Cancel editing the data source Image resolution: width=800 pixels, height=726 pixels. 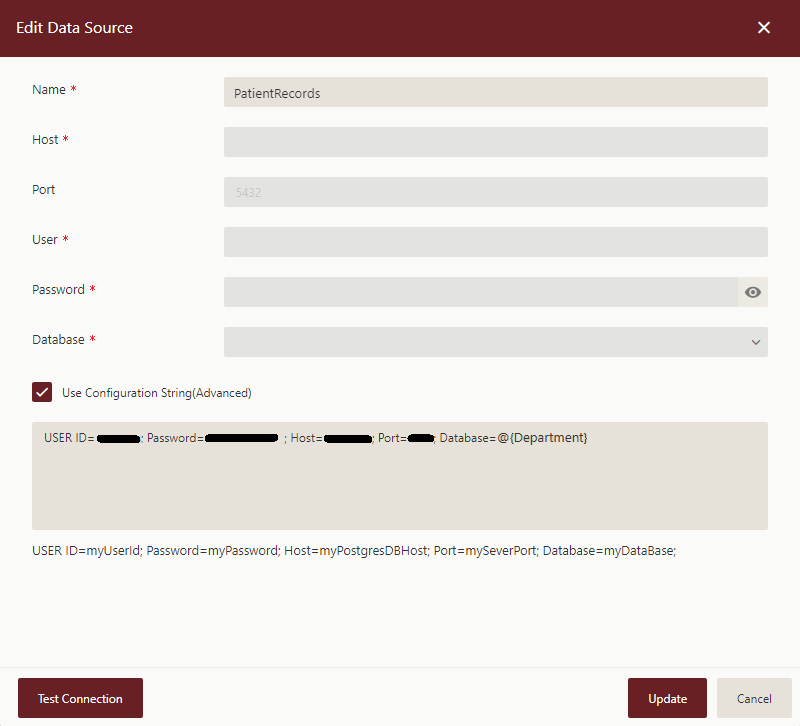[754, 698]
